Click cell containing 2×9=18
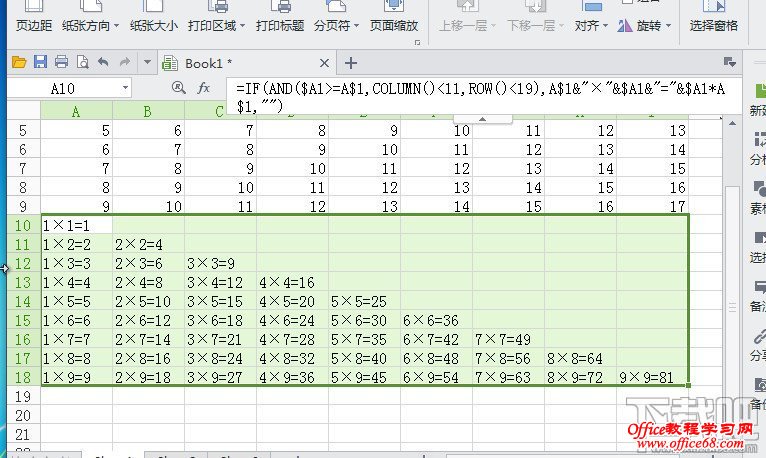This screenshot has height=458, width=766. point(149,377)
